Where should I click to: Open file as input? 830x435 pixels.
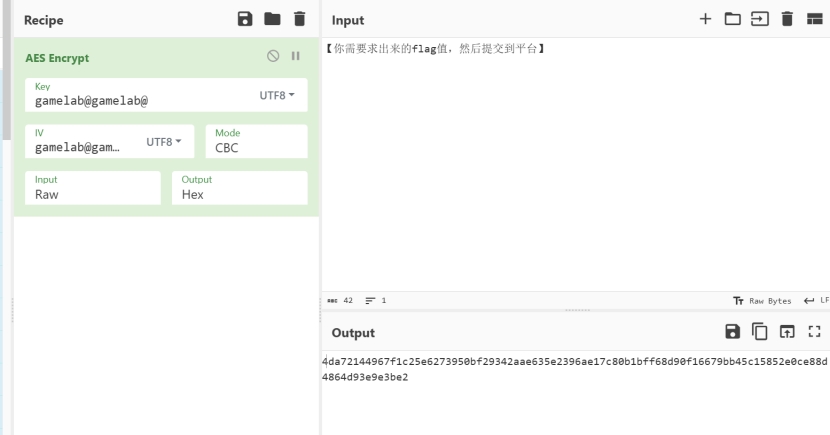click(x=759, y=19)
